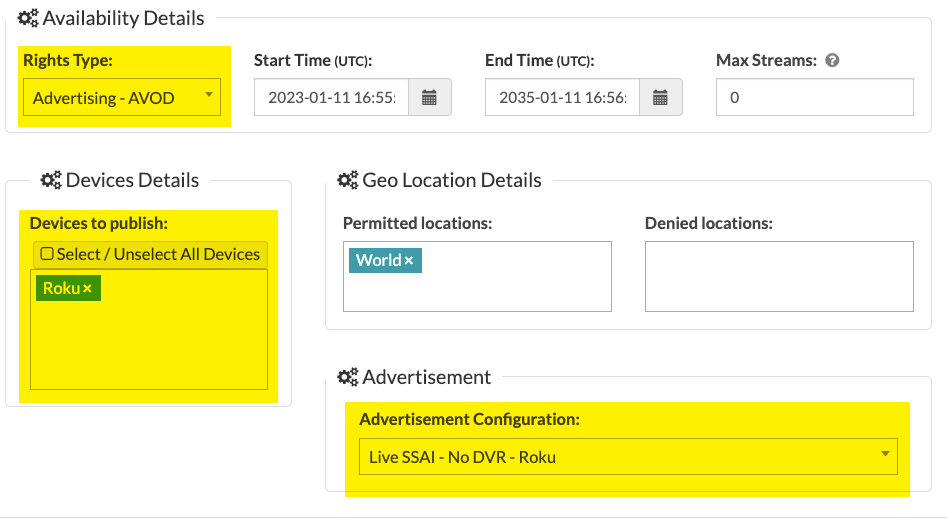
Task: Expand the Advertisement Configuration dropdown
Action: coord(628,457)
